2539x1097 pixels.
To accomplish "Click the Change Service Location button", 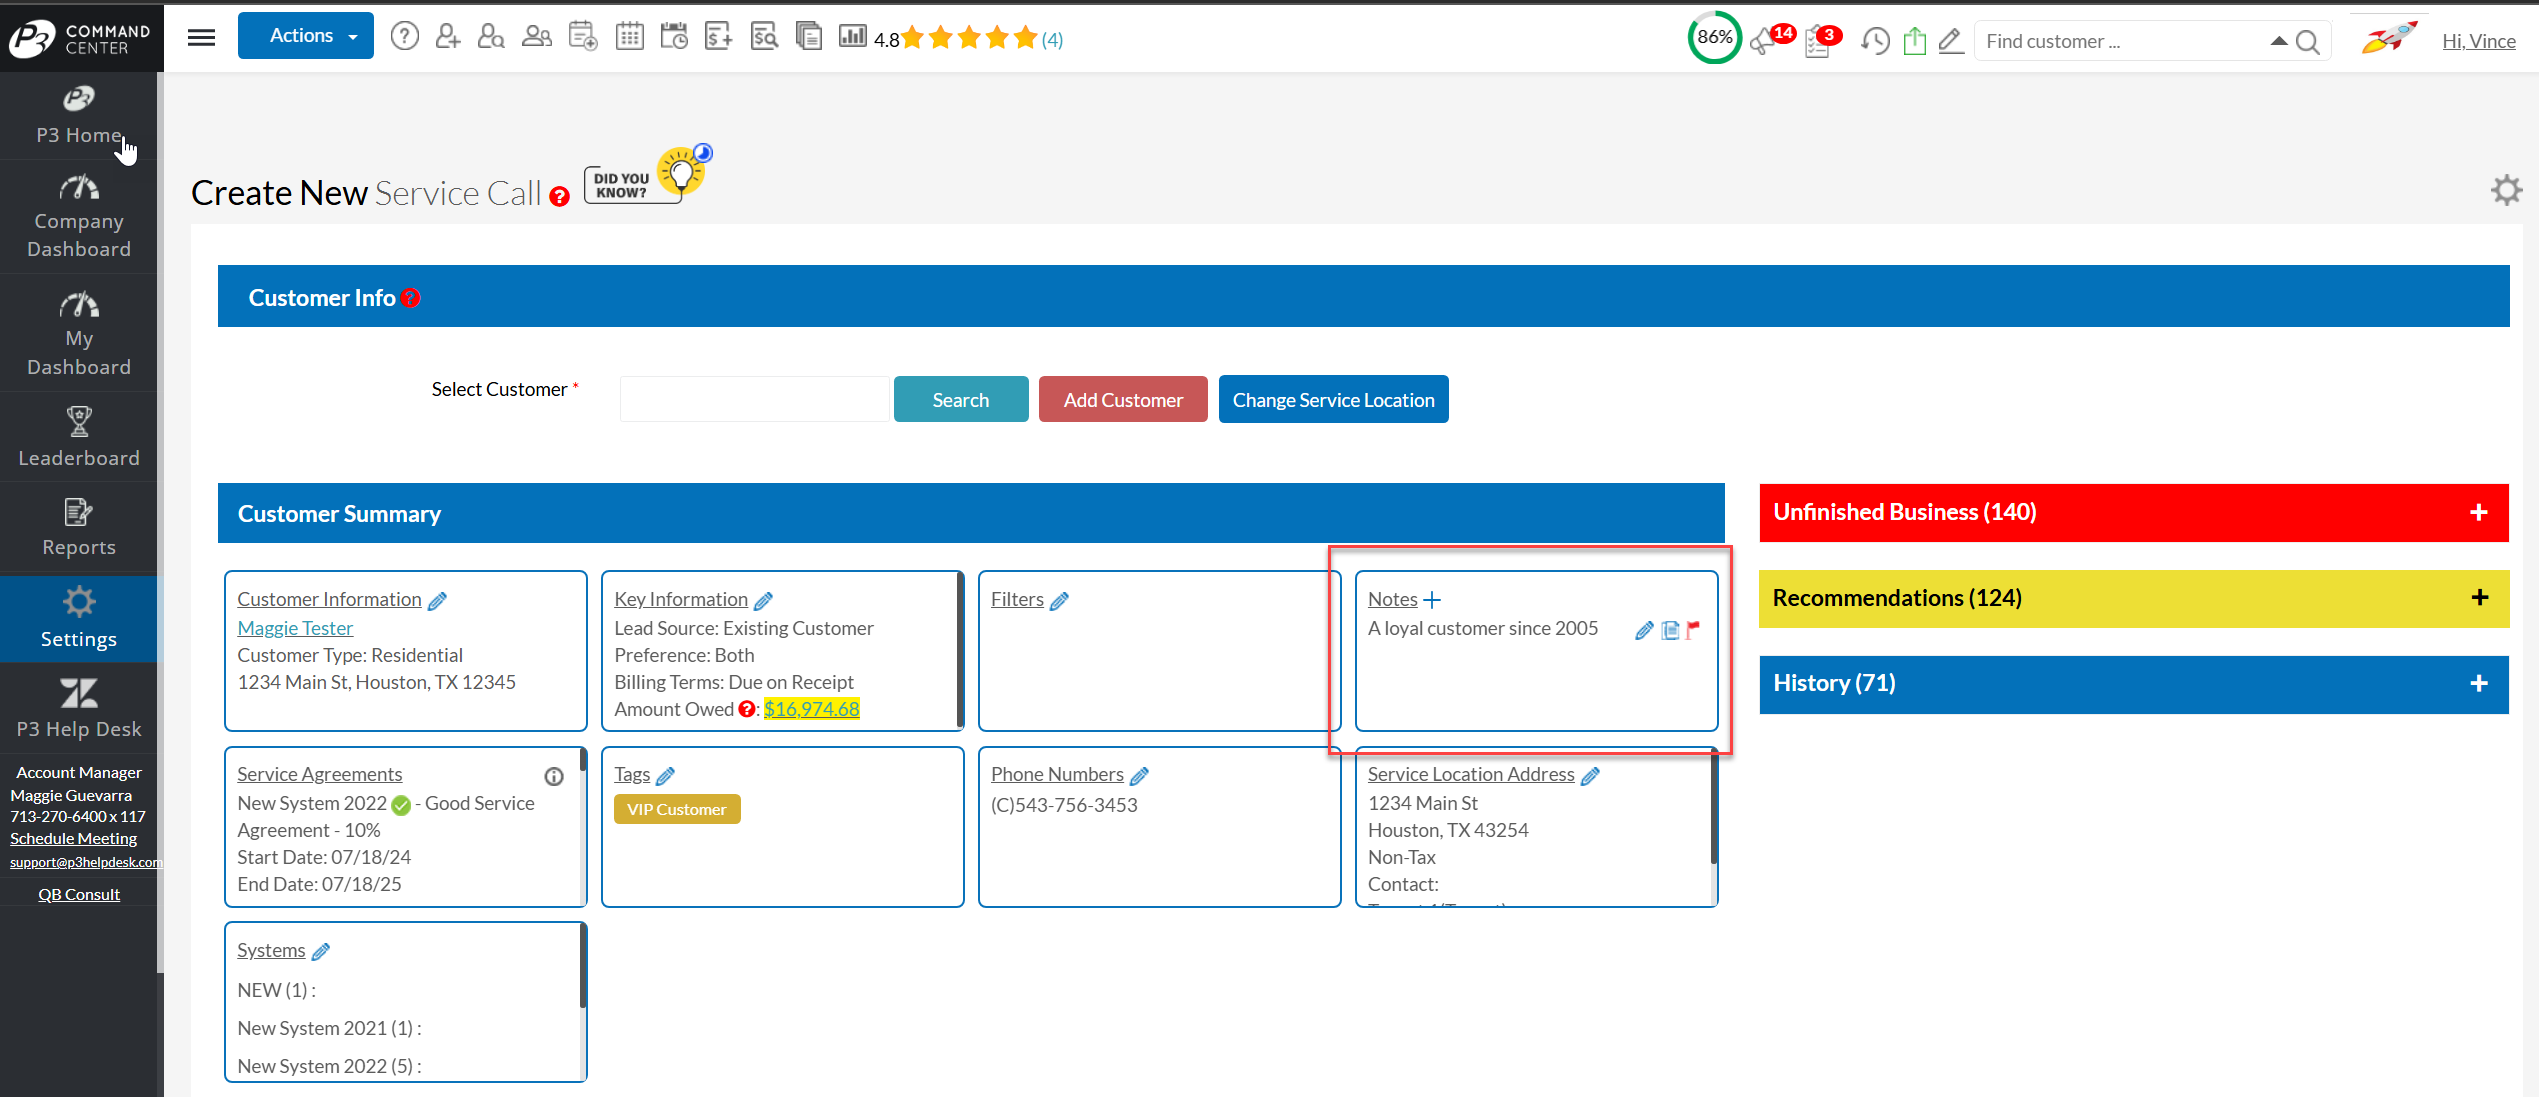I will tap(1333, 400).
